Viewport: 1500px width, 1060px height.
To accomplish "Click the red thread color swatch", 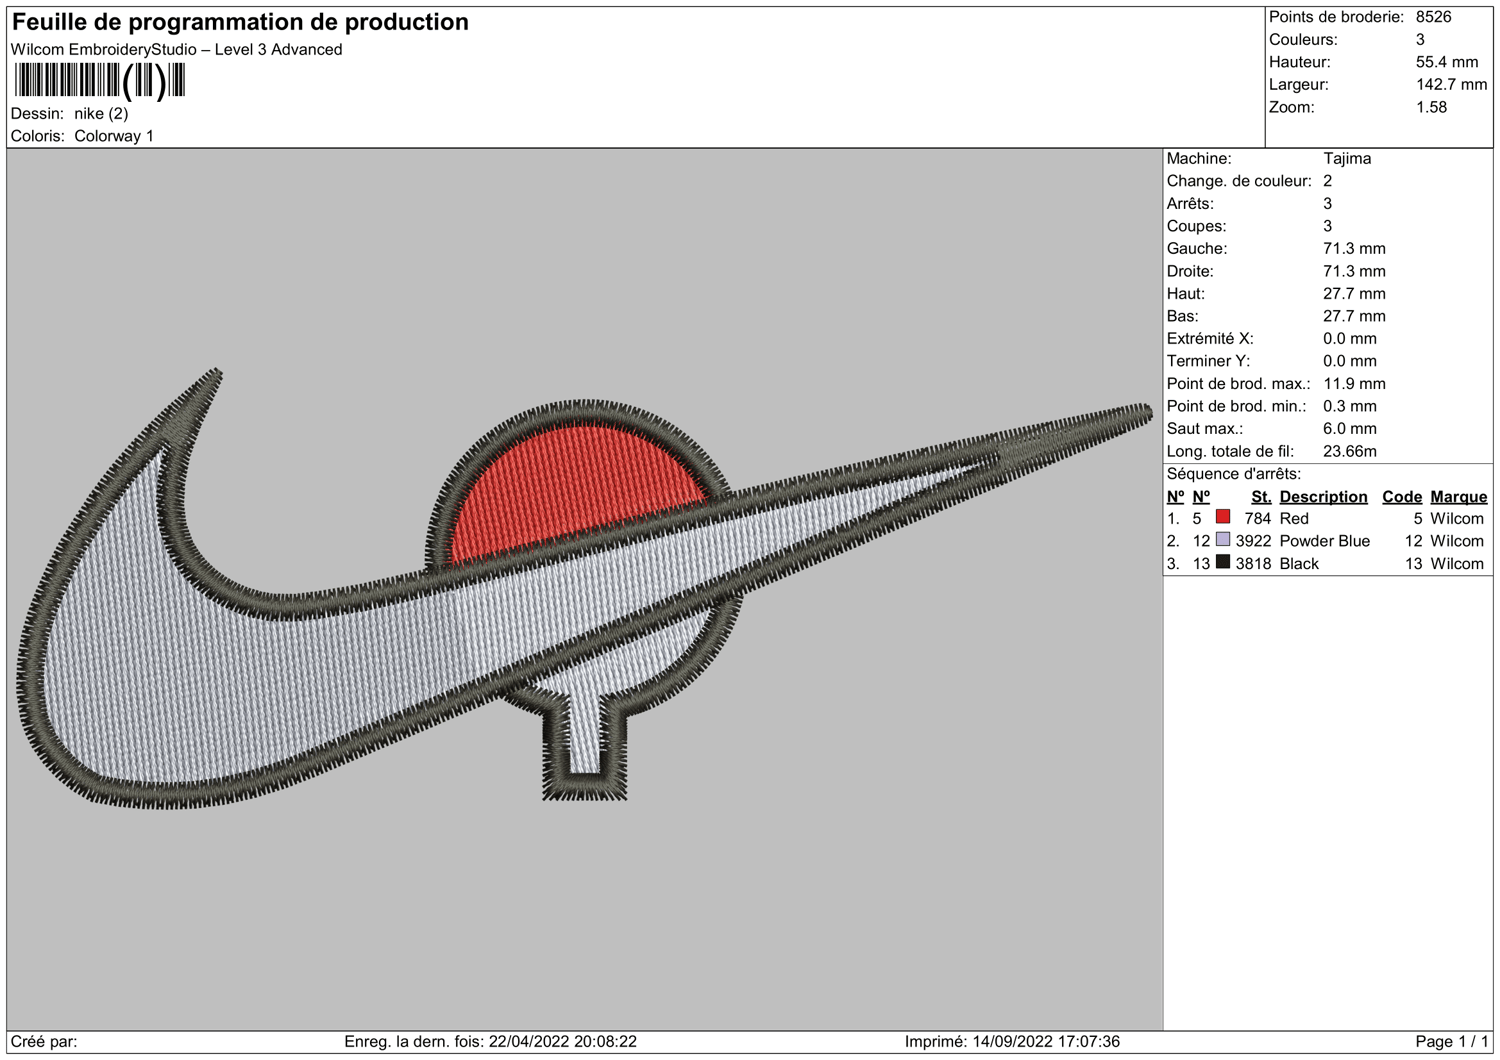I will 1223,517.
